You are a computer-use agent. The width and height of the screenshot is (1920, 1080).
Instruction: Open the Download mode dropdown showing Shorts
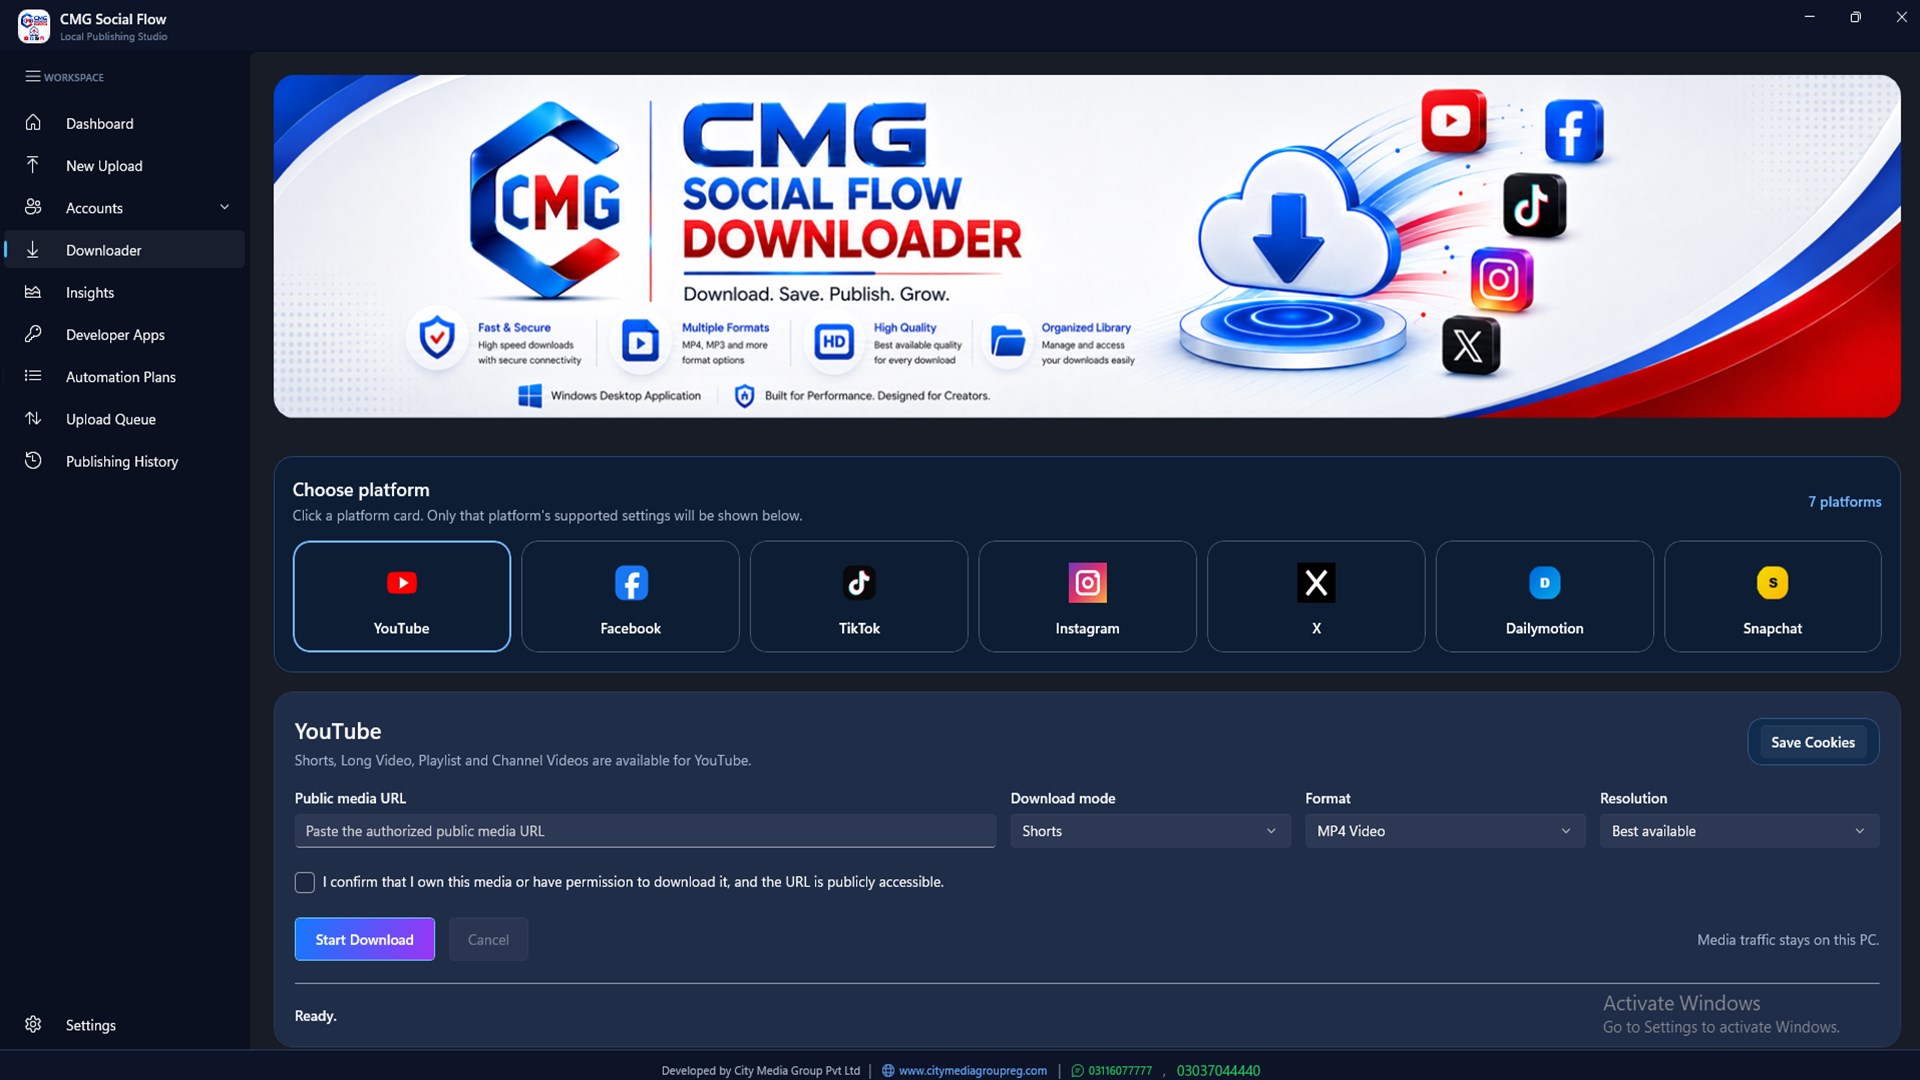pos(1150,831)
